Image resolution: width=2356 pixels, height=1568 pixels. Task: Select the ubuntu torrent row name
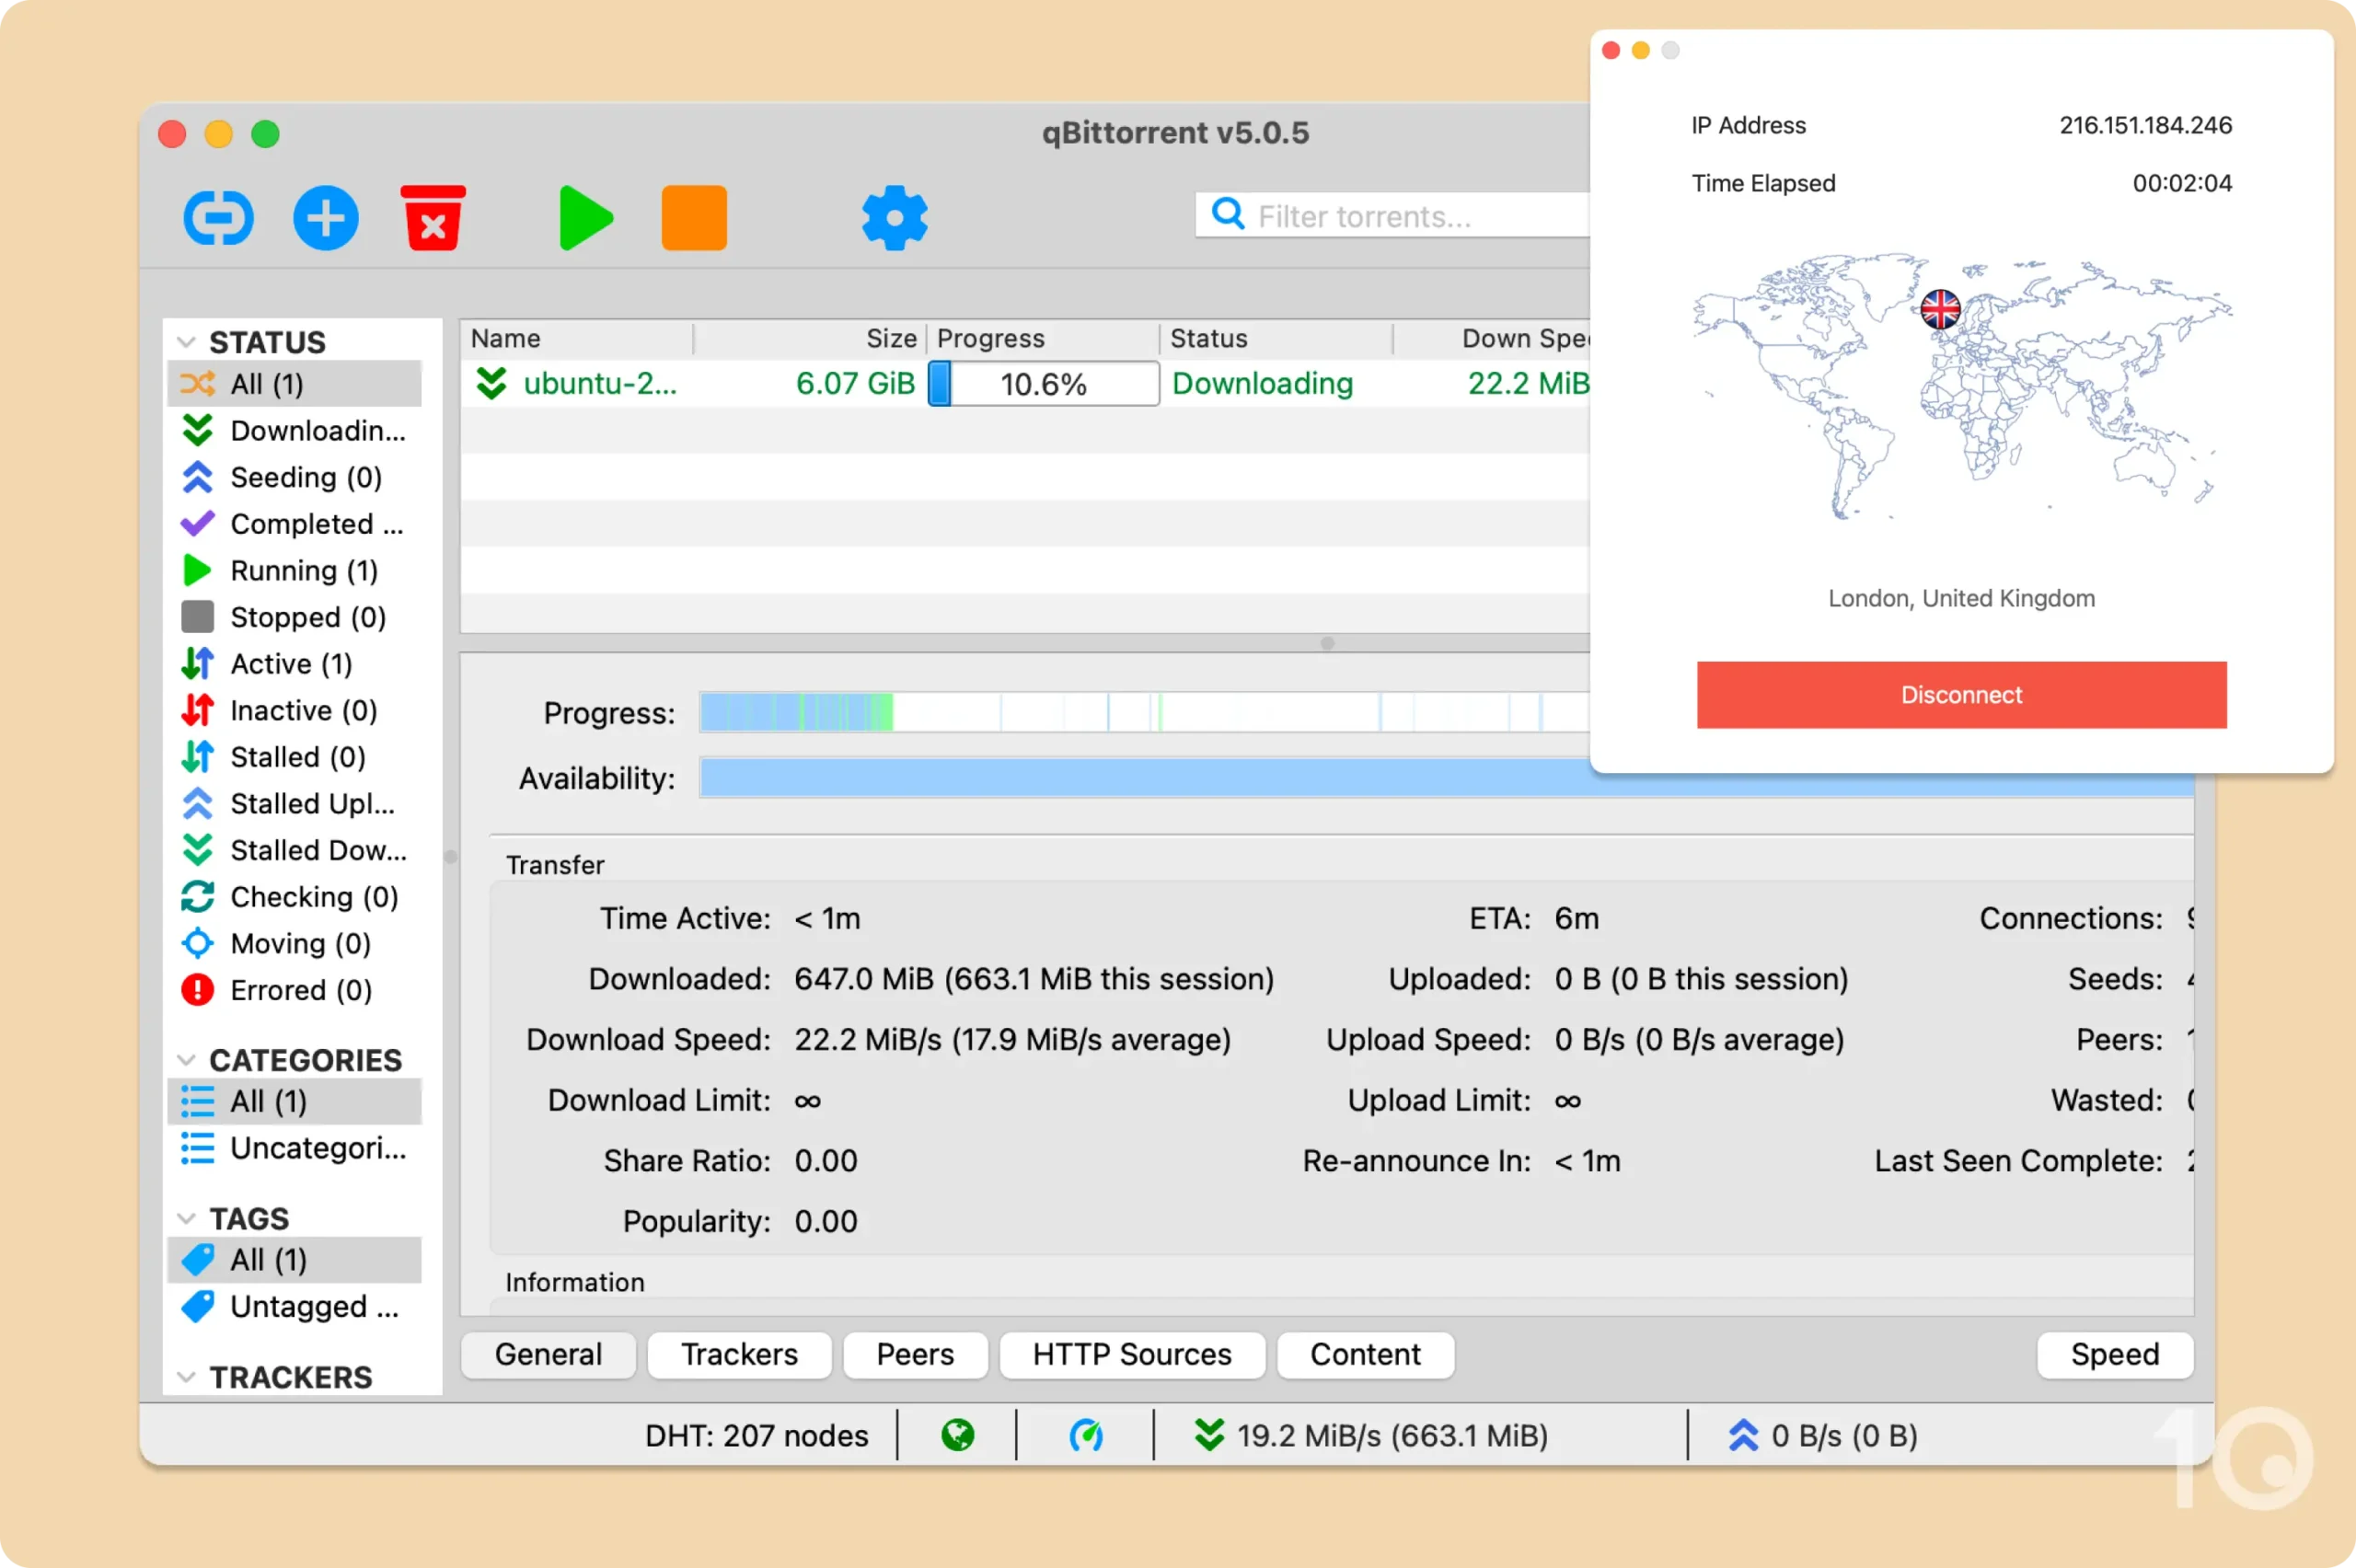click(x=600, y=384)
